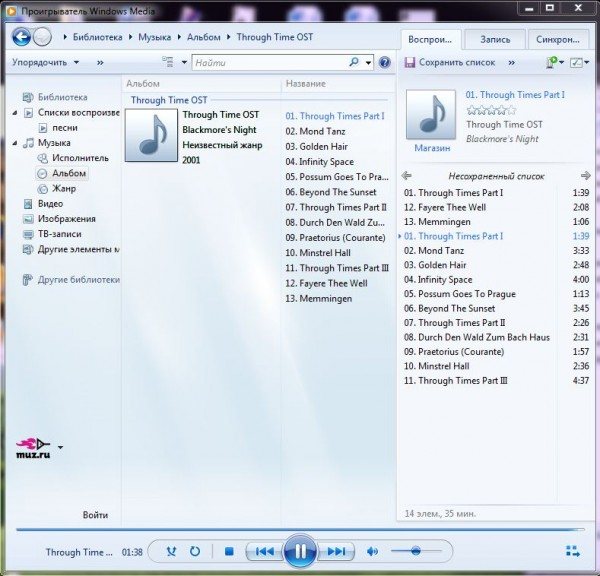Image resolution: width=600 pixels, height=576 pixels.
Task: Open Исполнитель view under Музыка
Action: 80,158
